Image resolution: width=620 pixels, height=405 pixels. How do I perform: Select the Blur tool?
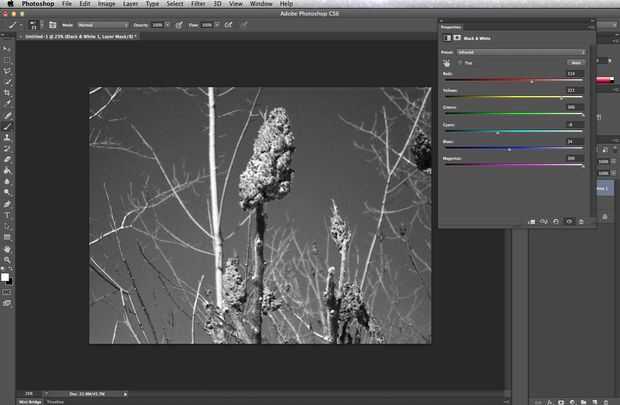click(7, 182)
